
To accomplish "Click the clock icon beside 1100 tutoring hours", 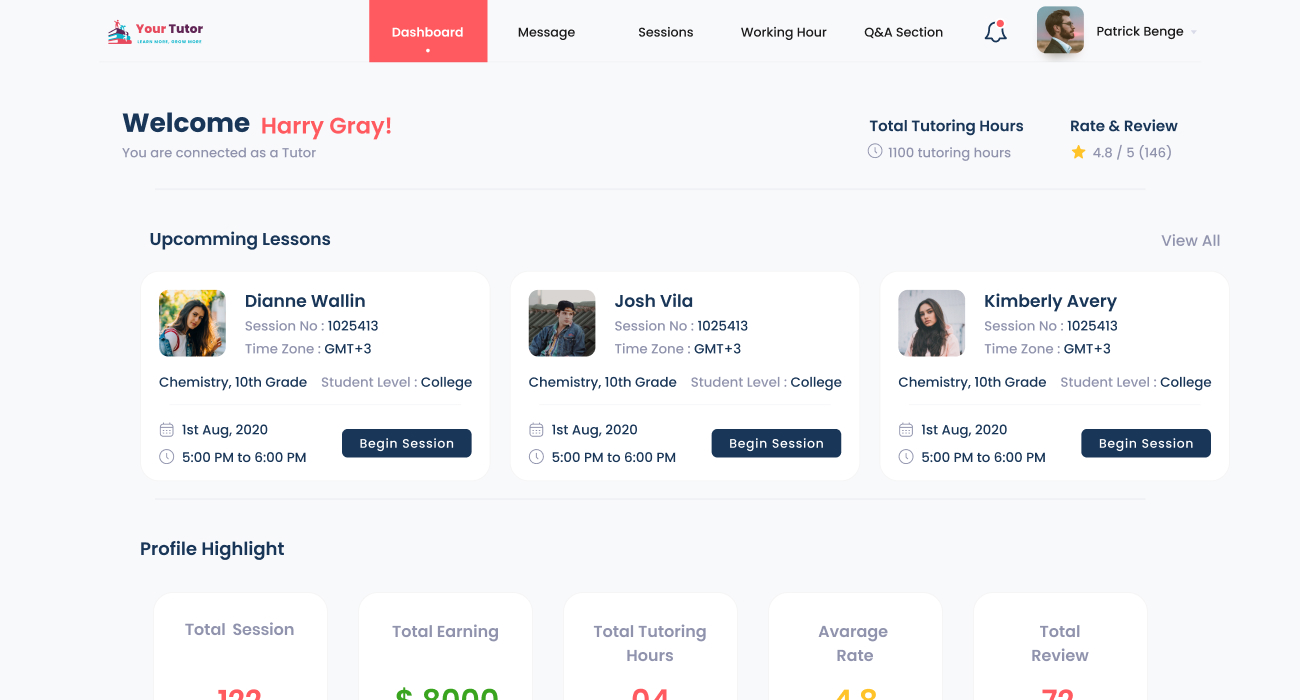I will (875, 152).
